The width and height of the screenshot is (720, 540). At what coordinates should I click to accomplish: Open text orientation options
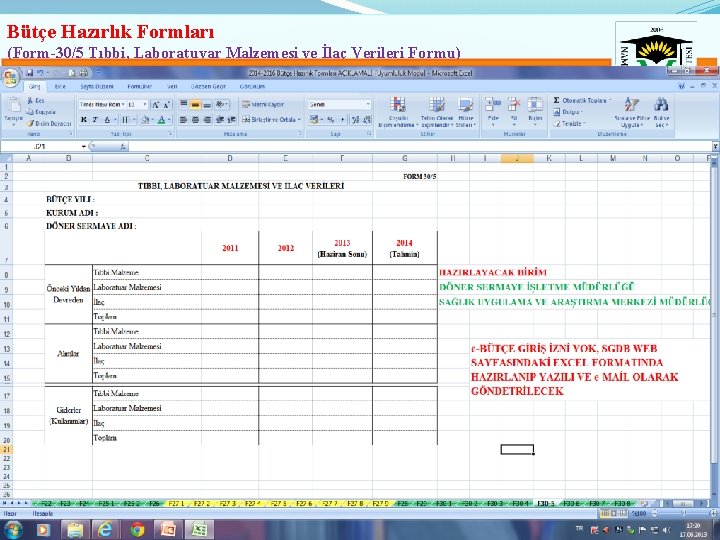pos(222,105)
